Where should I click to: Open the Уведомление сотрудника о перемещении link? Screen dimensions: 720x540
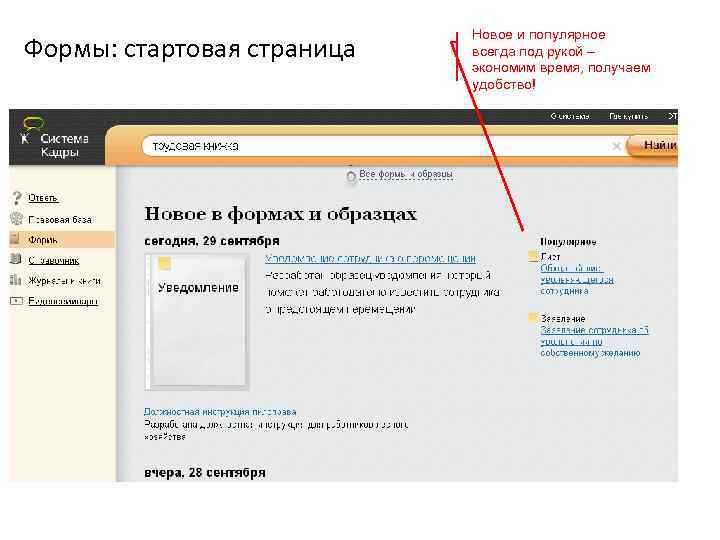[370, 259]
